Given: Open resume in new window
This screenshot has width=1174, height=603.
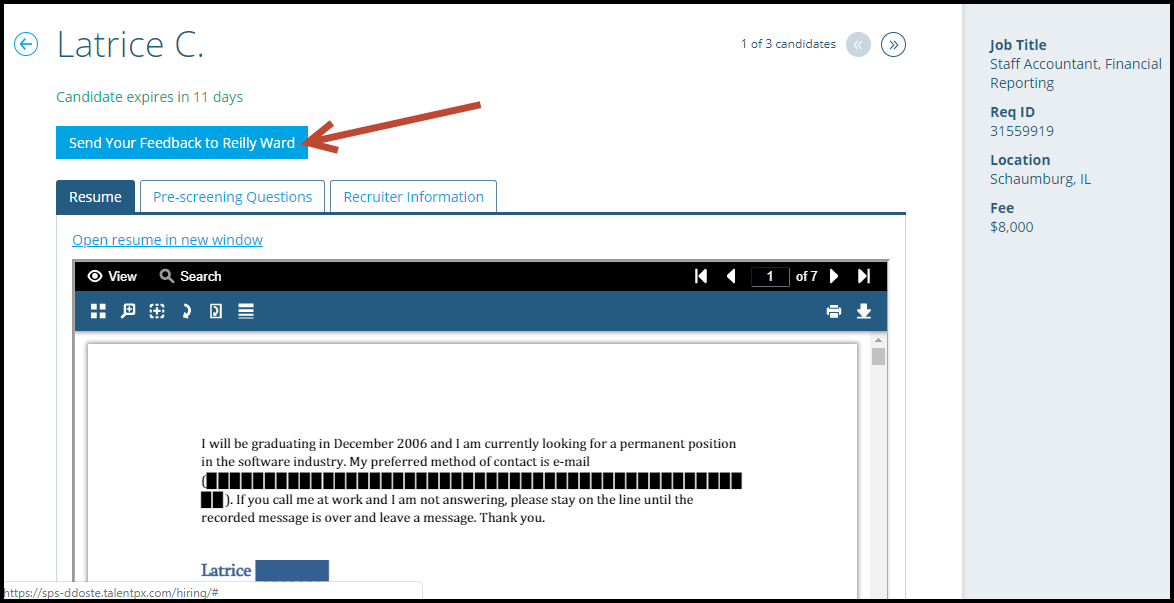Looking at the screenshot, I should (167, 240).
